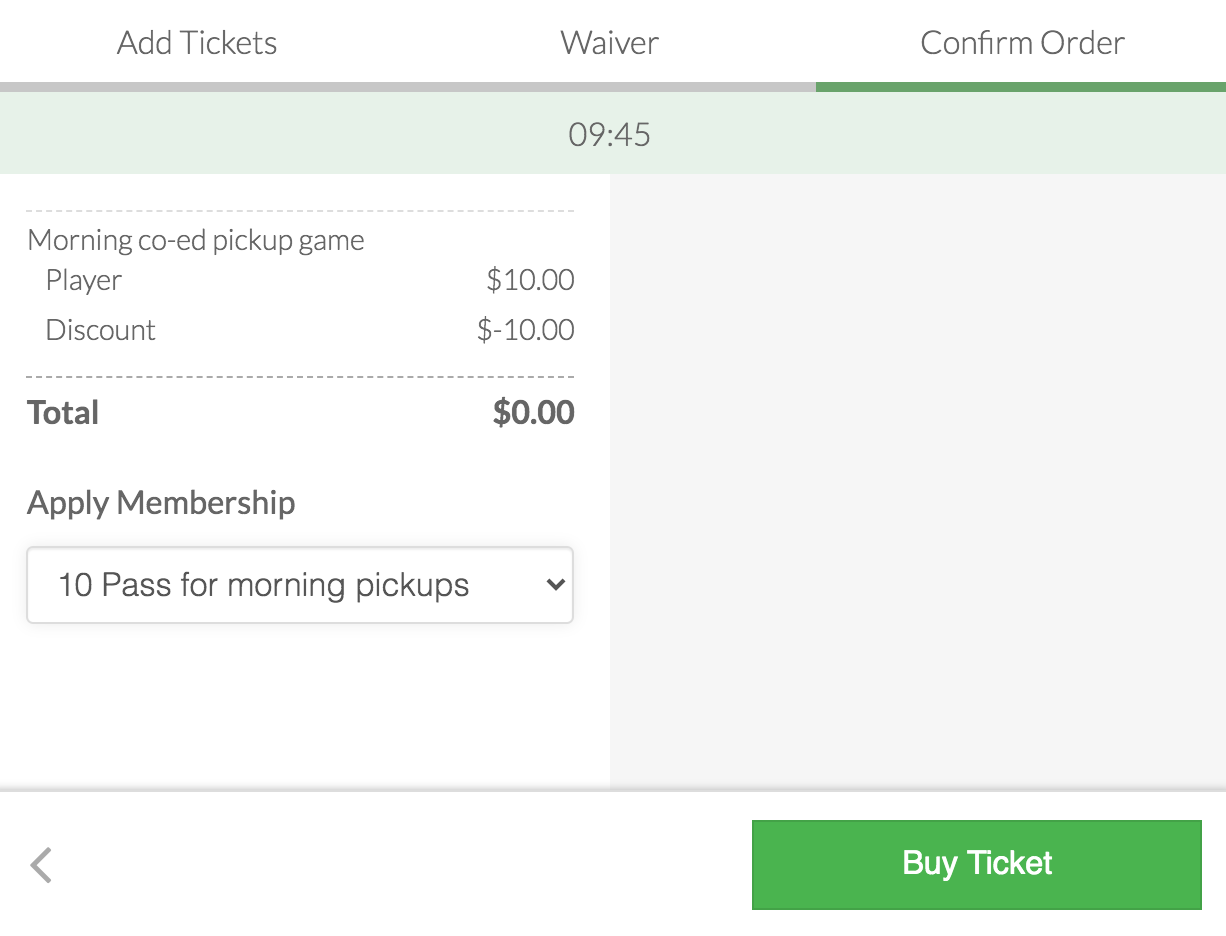Click the Discount line label
1226x936 pixels.
coord(101,330)
